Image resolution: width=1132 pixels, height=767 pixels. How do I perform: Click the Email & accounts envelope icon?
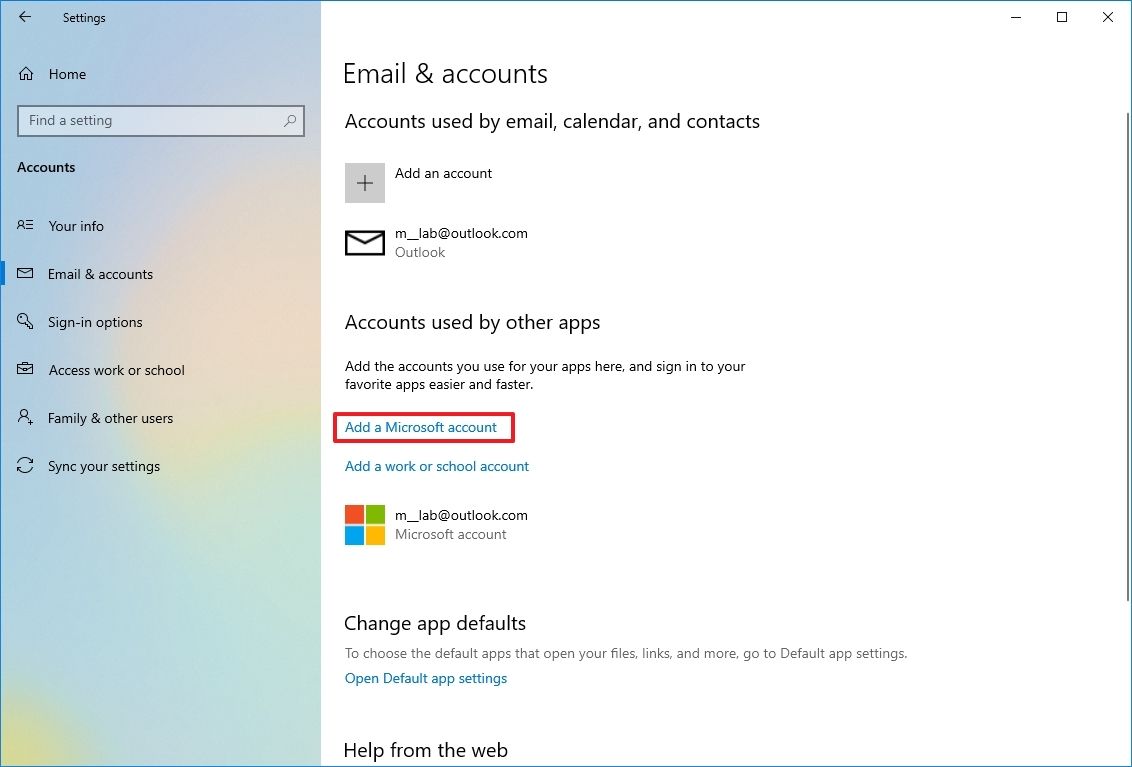pyautogui.click(x=24, y=274)
